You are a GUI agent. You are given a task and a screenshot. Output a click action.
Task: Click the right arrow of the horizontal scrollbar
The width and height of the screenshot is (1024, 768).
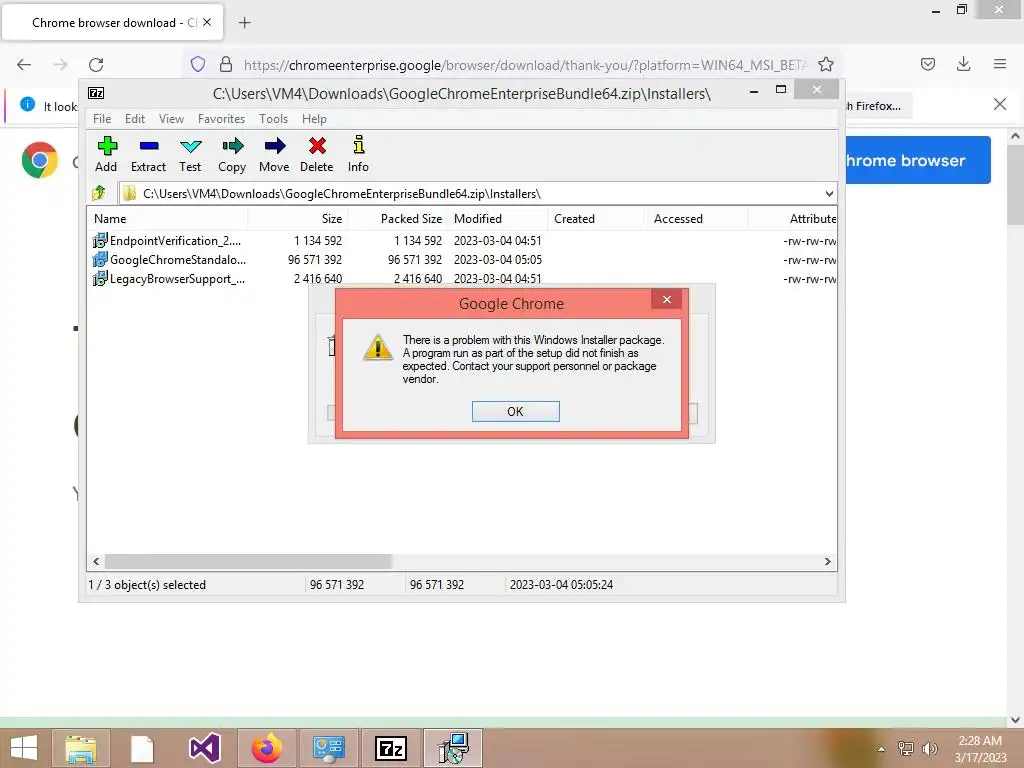tap(827, 562)
